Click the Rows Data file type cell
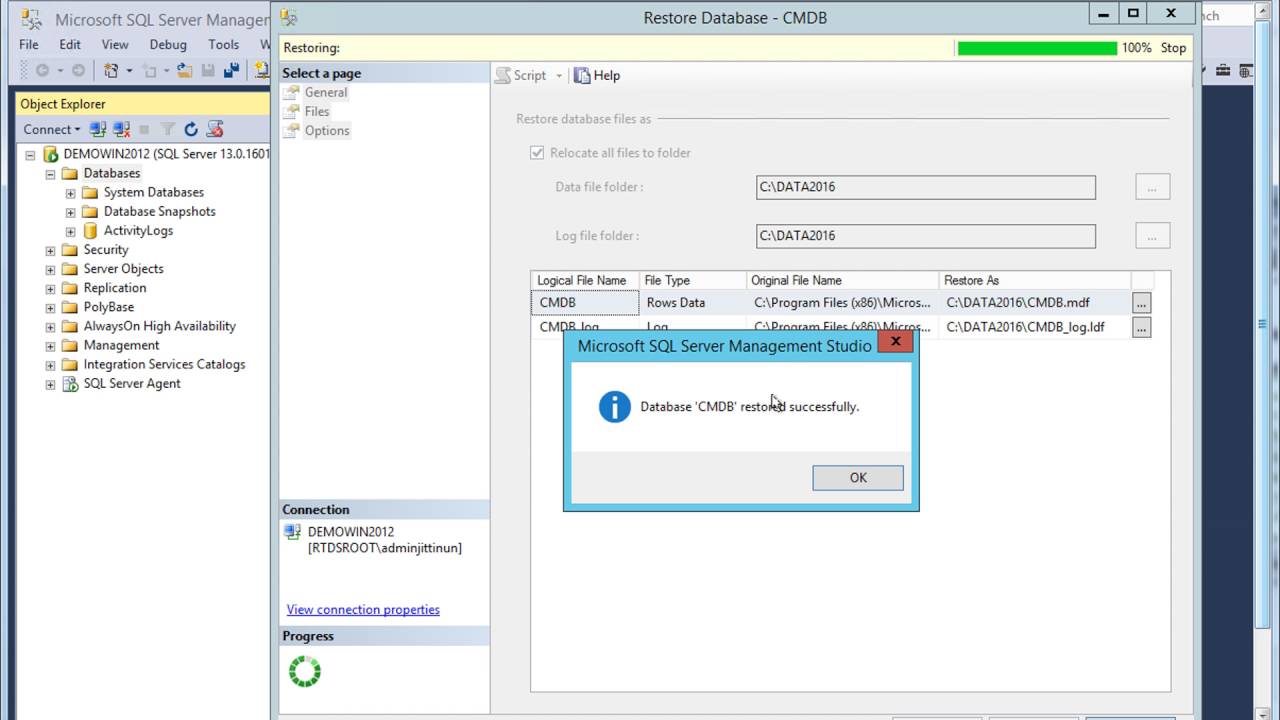1280x720 pixels. [693, 302]
